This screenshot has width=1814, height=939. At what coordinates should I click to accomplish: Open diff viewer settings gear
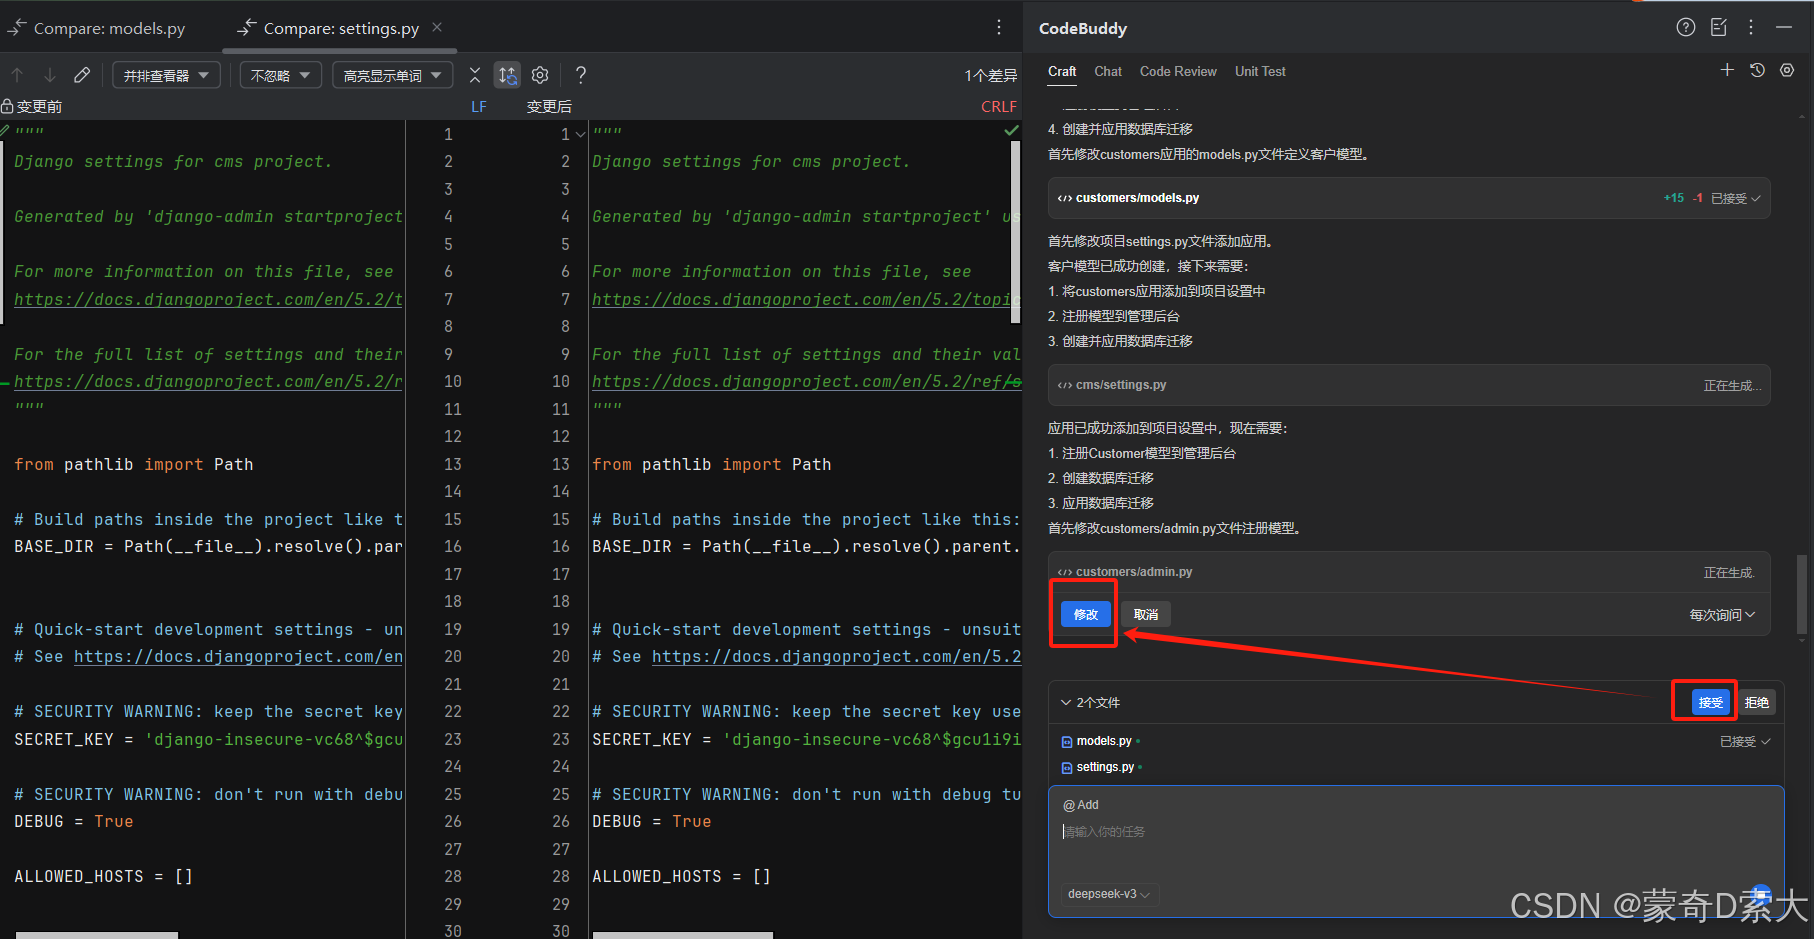[540, 75]
